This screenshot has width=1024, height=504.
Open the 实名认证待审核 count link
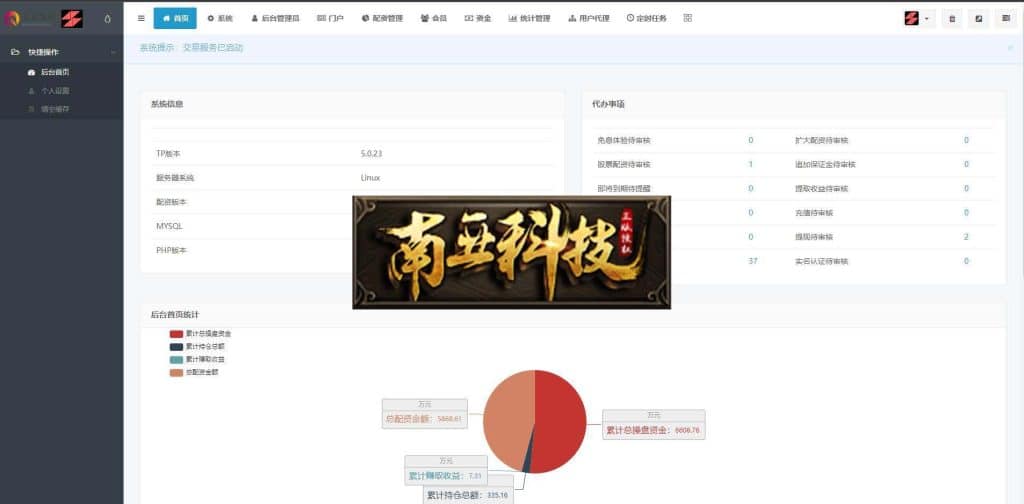coord(966,260)
